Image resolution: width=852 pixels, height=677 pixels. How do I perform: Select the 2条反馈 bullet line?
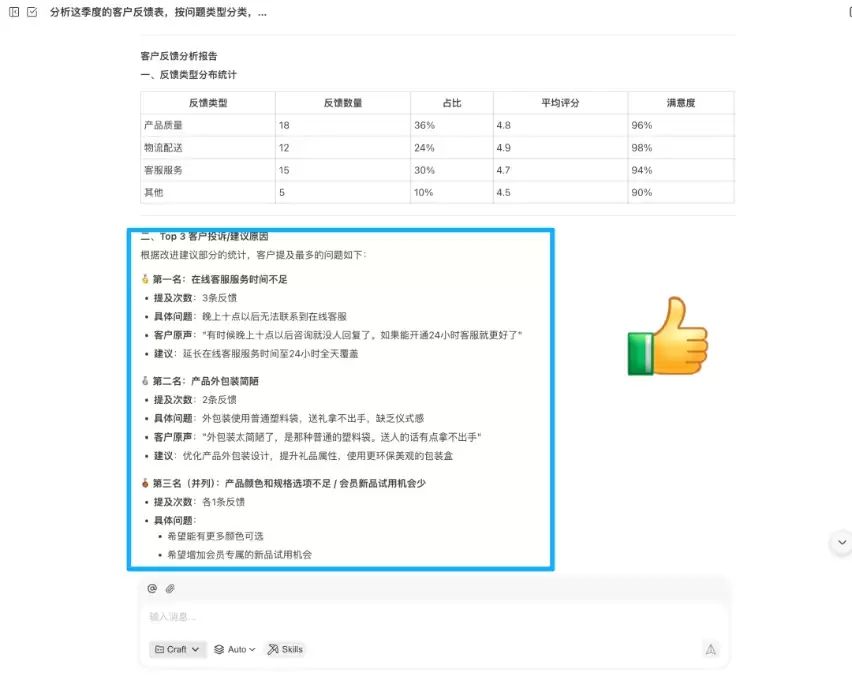[x=195, y=399]
